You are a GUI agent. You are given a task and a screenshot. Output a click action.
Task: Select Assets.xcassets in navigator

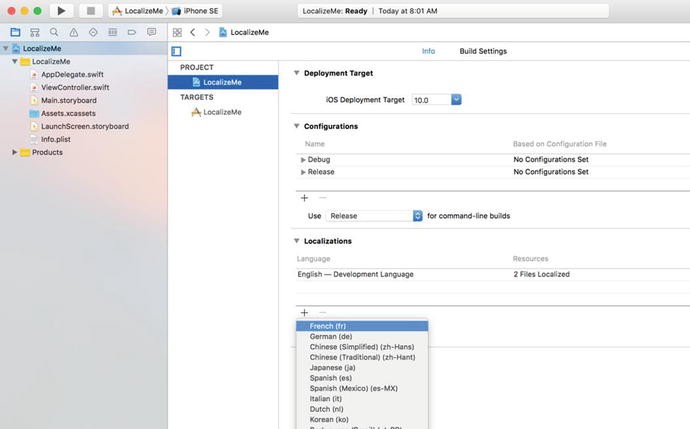point(68,113)
